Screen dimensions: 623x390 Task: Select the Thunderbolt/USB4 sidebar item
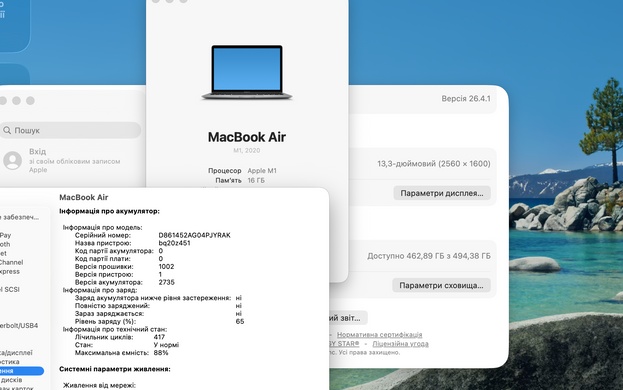point(19,325)
